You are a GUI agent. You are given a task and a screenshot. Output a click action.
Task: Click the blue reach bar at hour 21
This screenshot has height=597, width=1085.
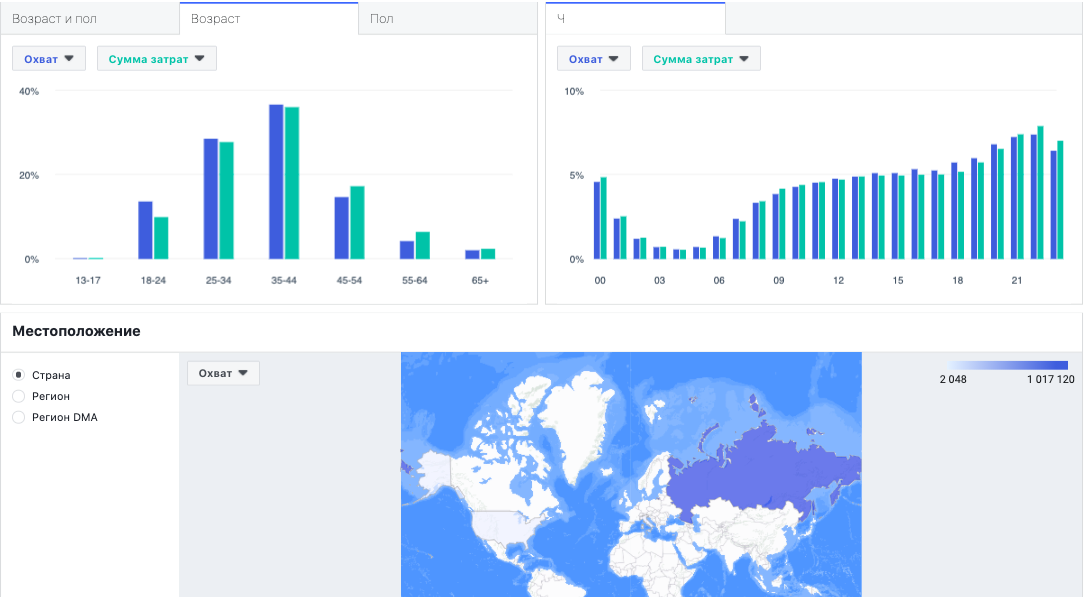1014,198
